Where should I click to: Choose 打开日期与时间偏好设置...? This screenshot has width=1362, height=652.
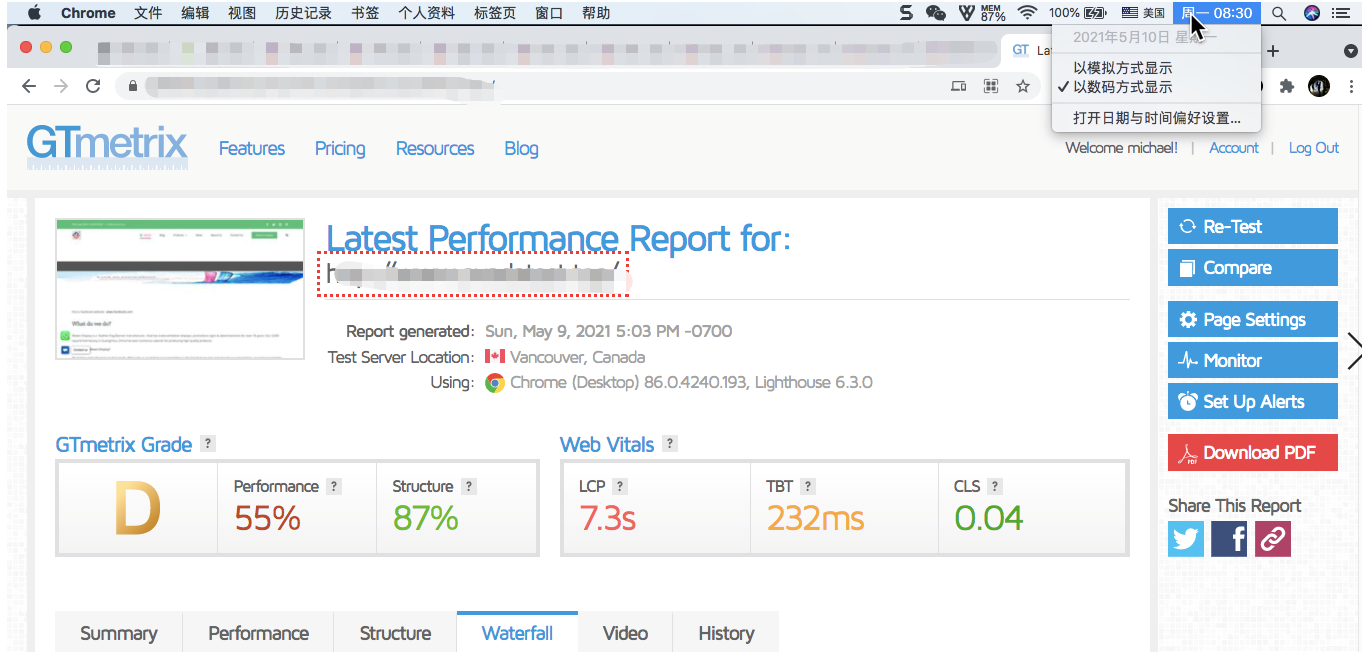pos(1156,118)
